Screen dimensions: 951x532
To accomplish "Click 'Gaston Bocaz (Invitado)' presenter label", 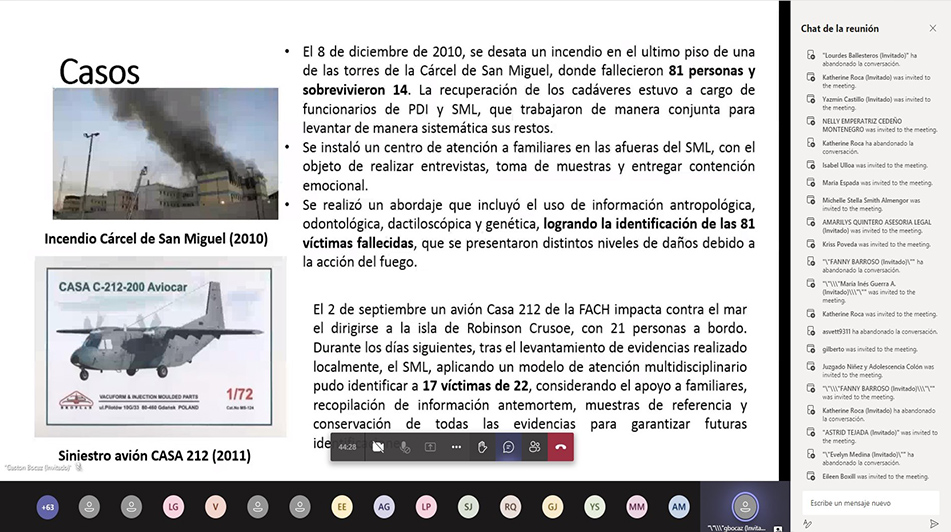I will click(x=38, y=468).
